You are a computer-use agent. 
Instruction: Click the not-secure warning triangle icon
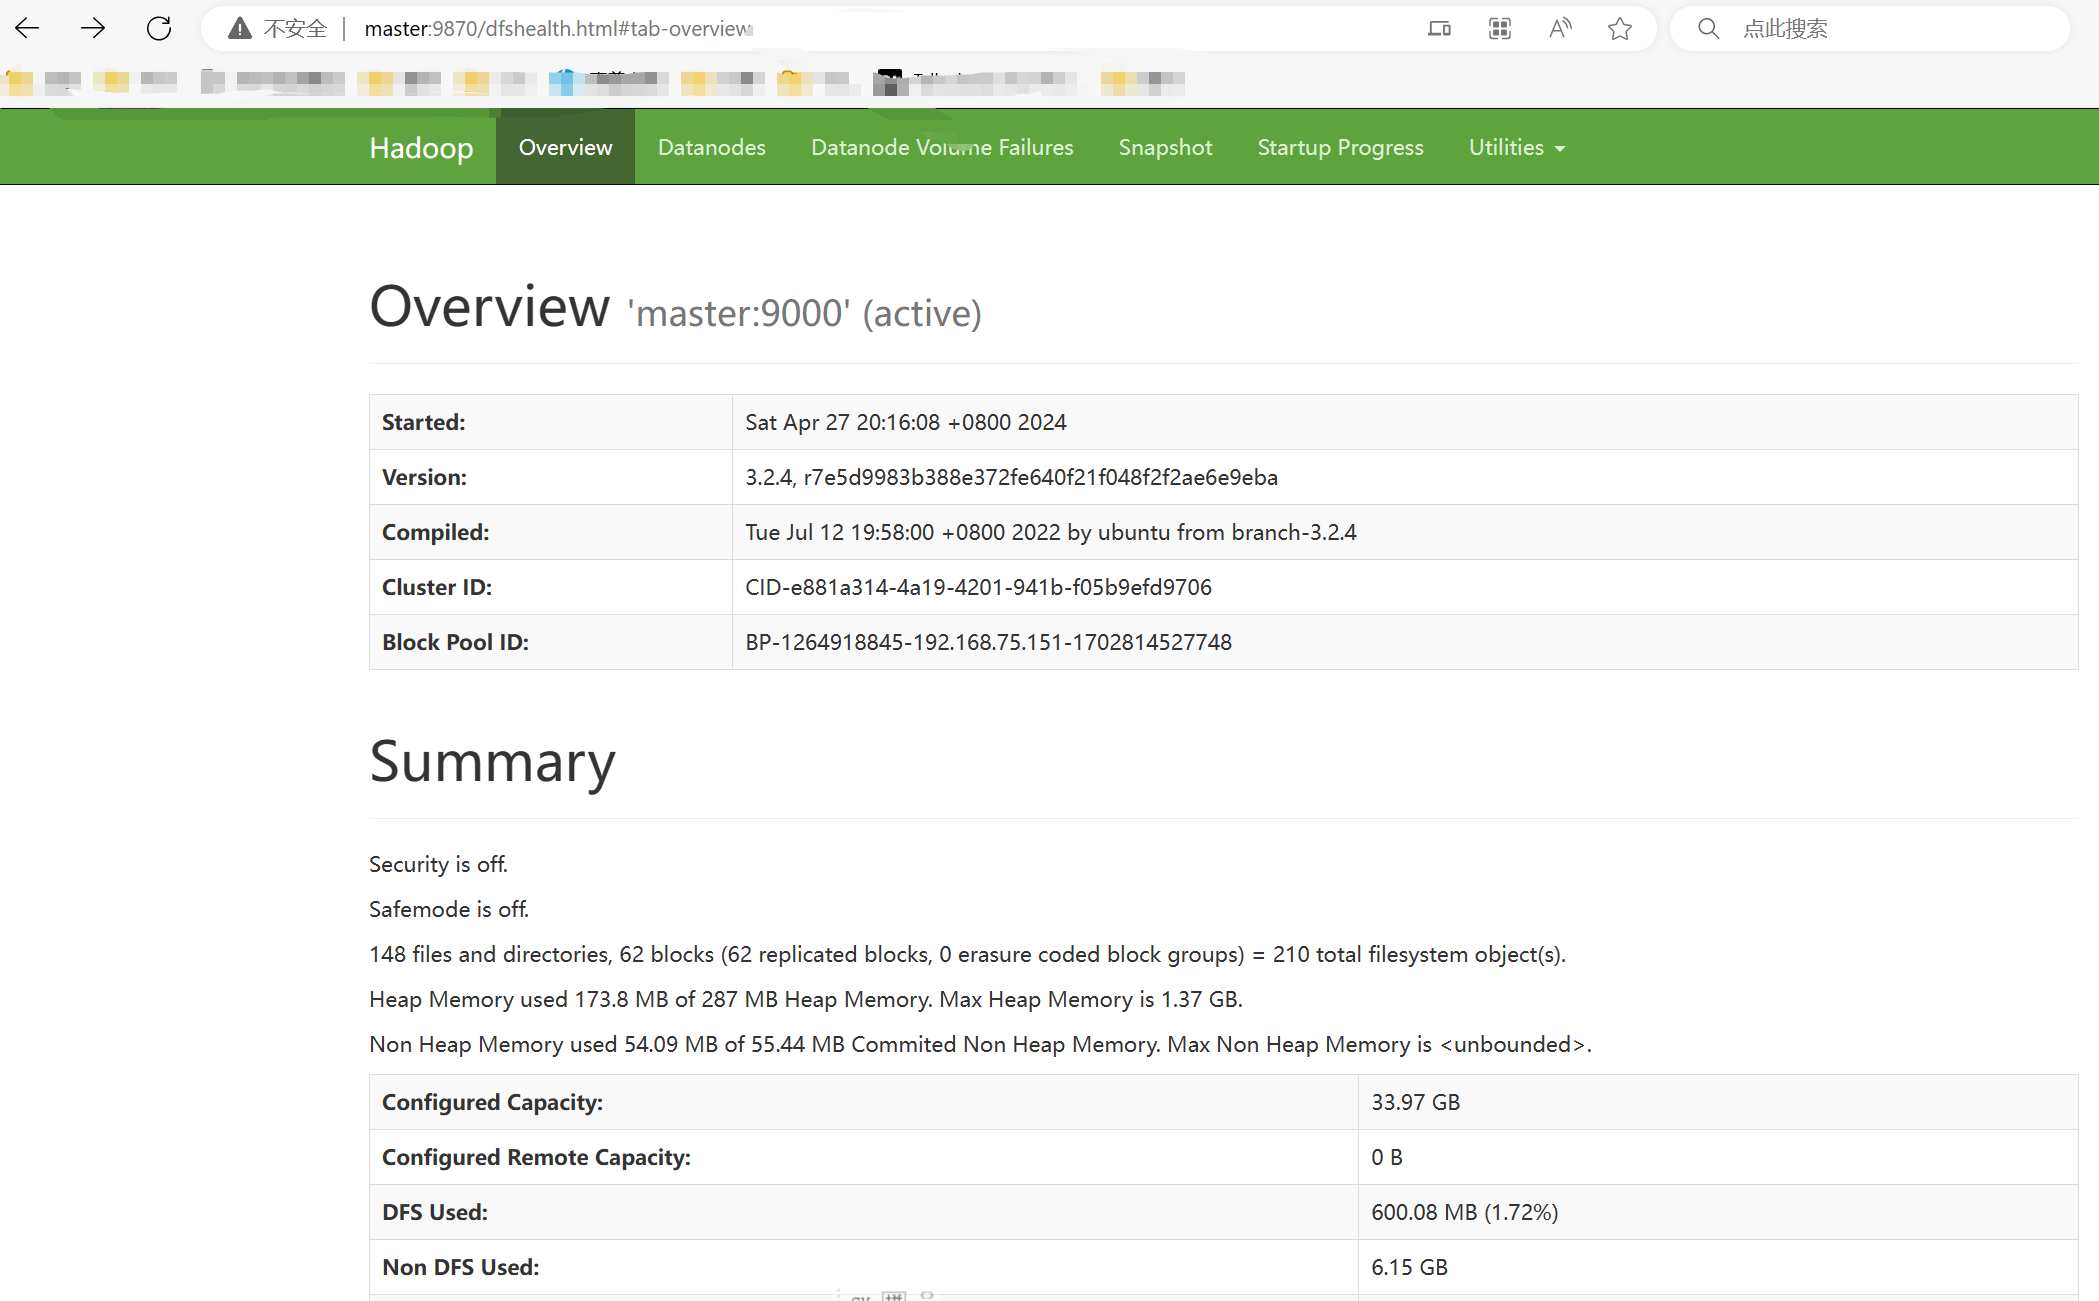pyautogui.click(x=239, y=29)
